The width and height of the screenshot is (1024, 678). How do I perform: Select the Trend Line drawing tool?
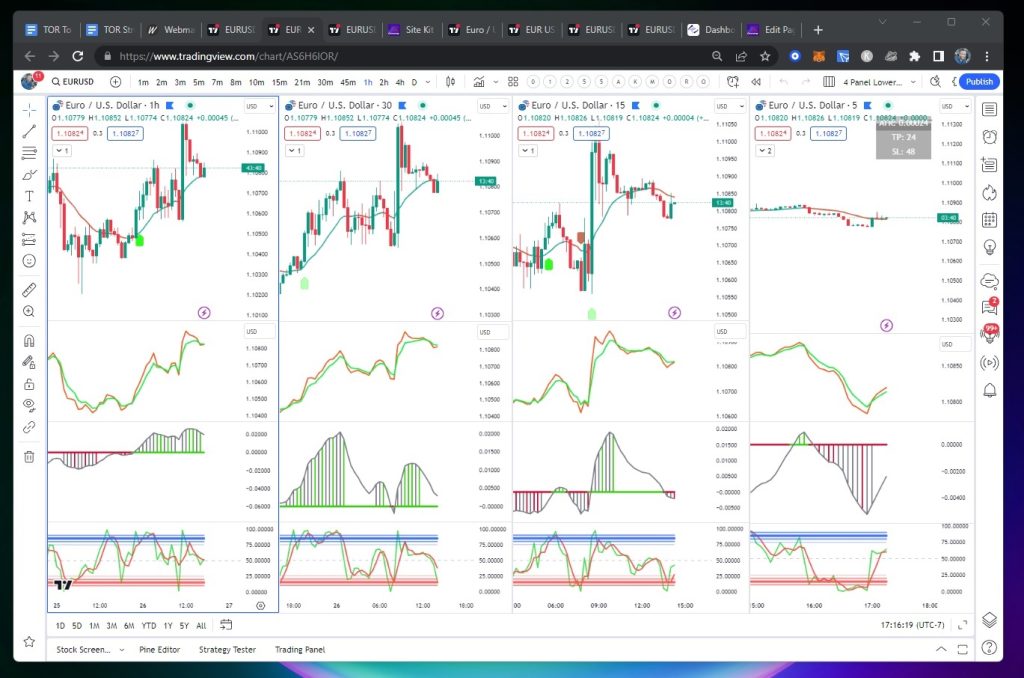click(29, 130)
